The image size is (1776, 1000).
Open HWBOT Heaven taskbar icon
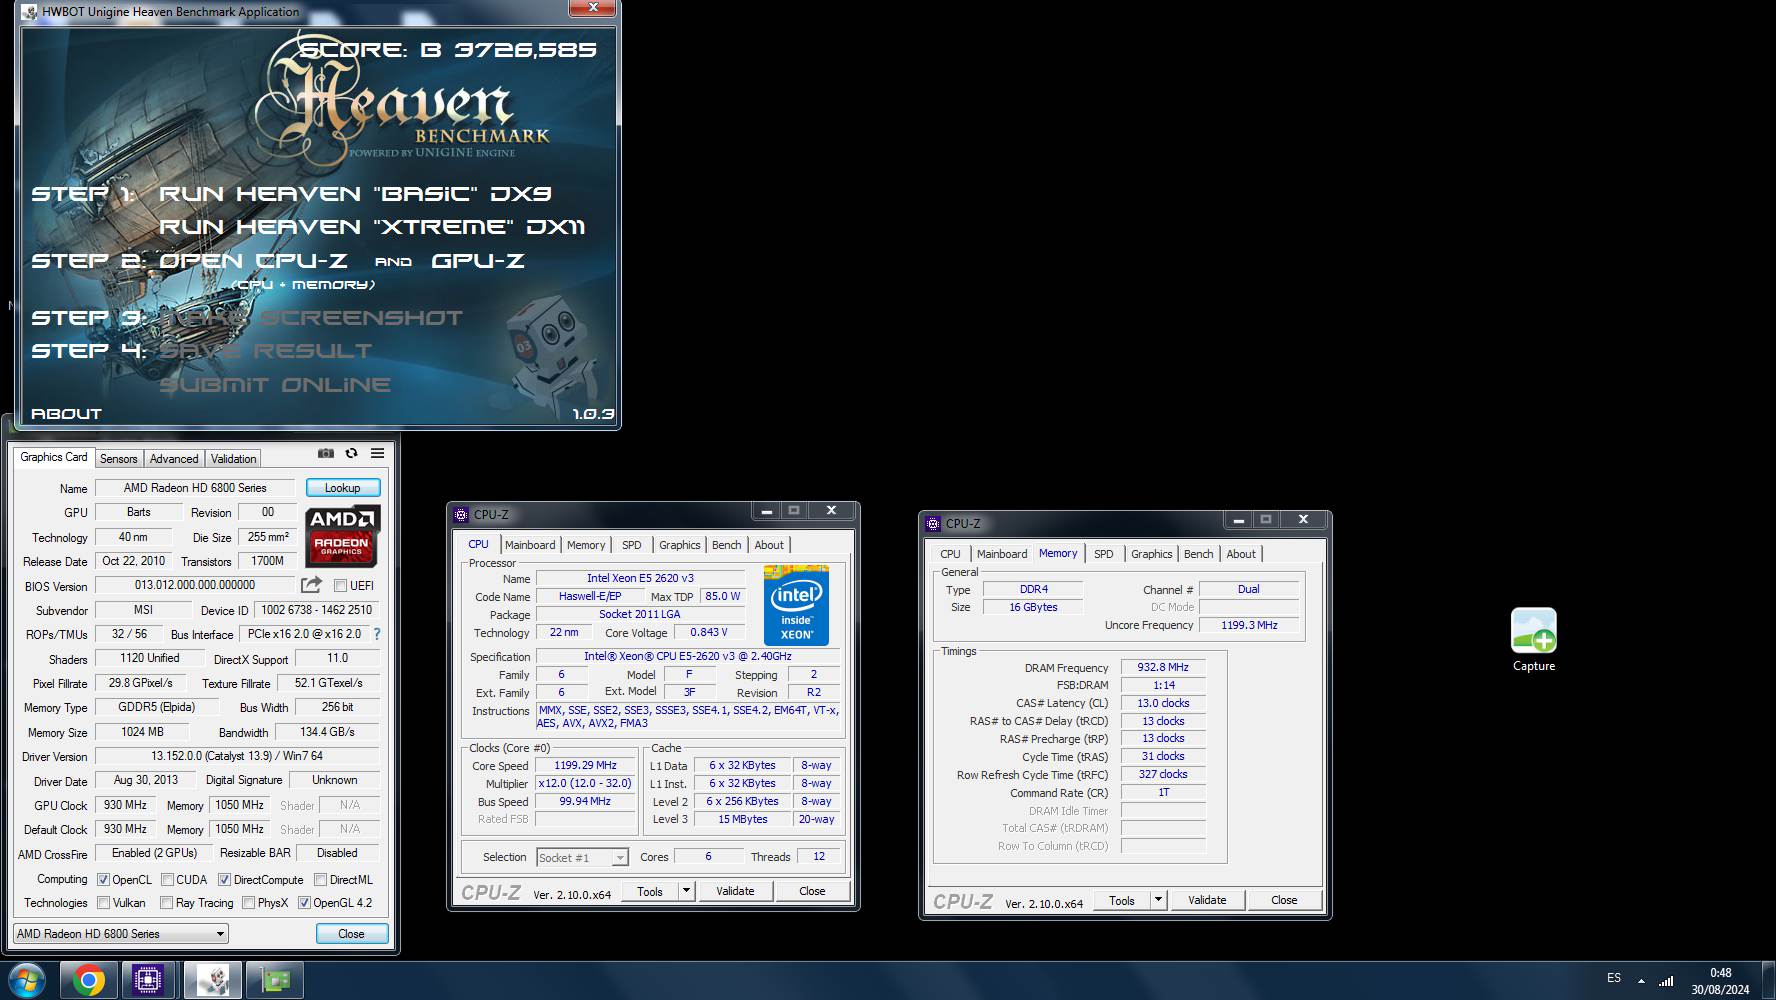click(212, 981)
